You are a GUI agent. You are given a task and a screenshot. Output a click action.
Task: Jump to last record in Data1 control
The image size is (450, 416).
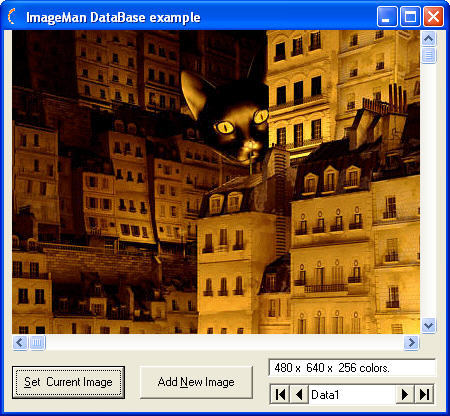click(424, 395)
